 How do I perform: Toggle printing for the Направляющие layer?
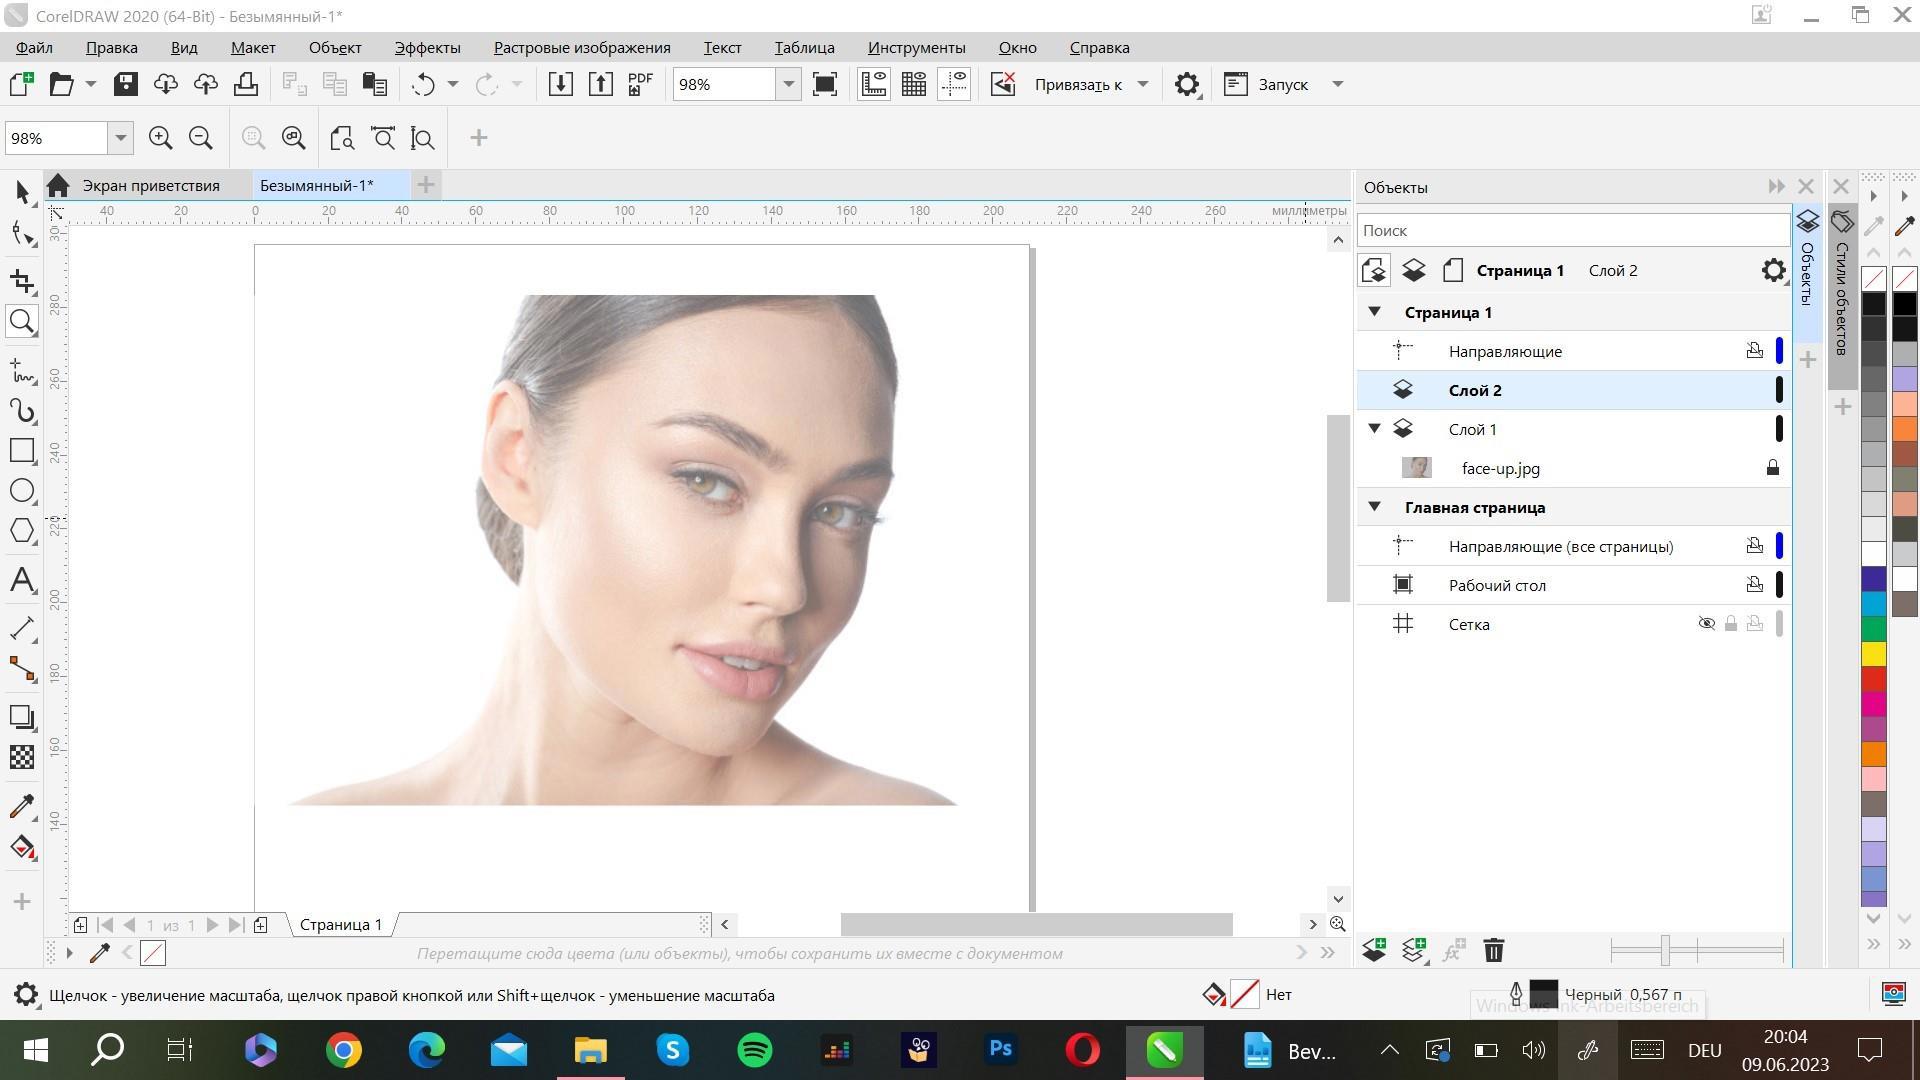pos(1754,351)
